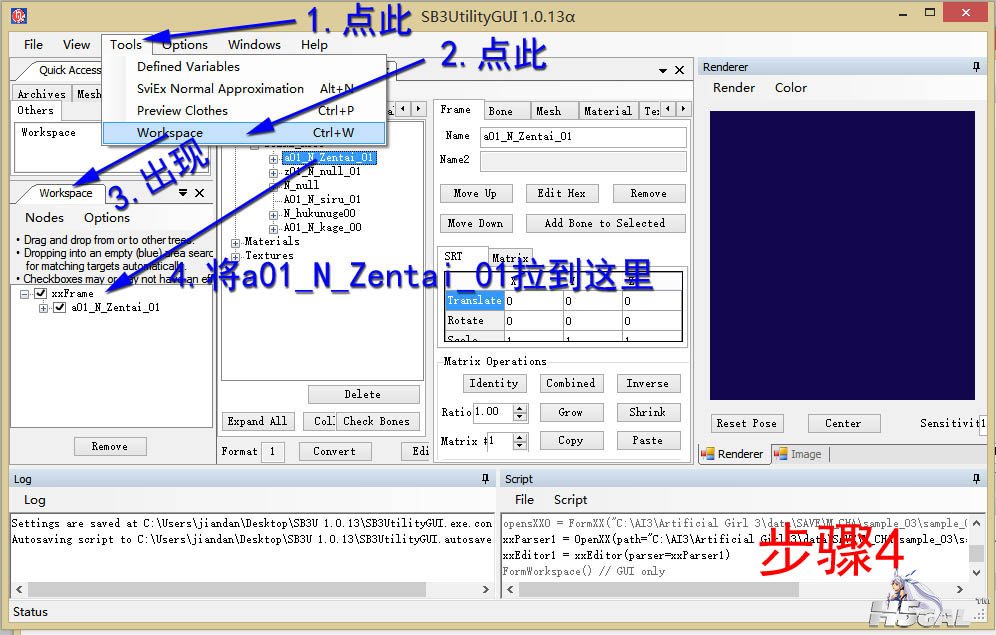Open the View menu
This screenshot has width=996, height=635.
point(76,44)
